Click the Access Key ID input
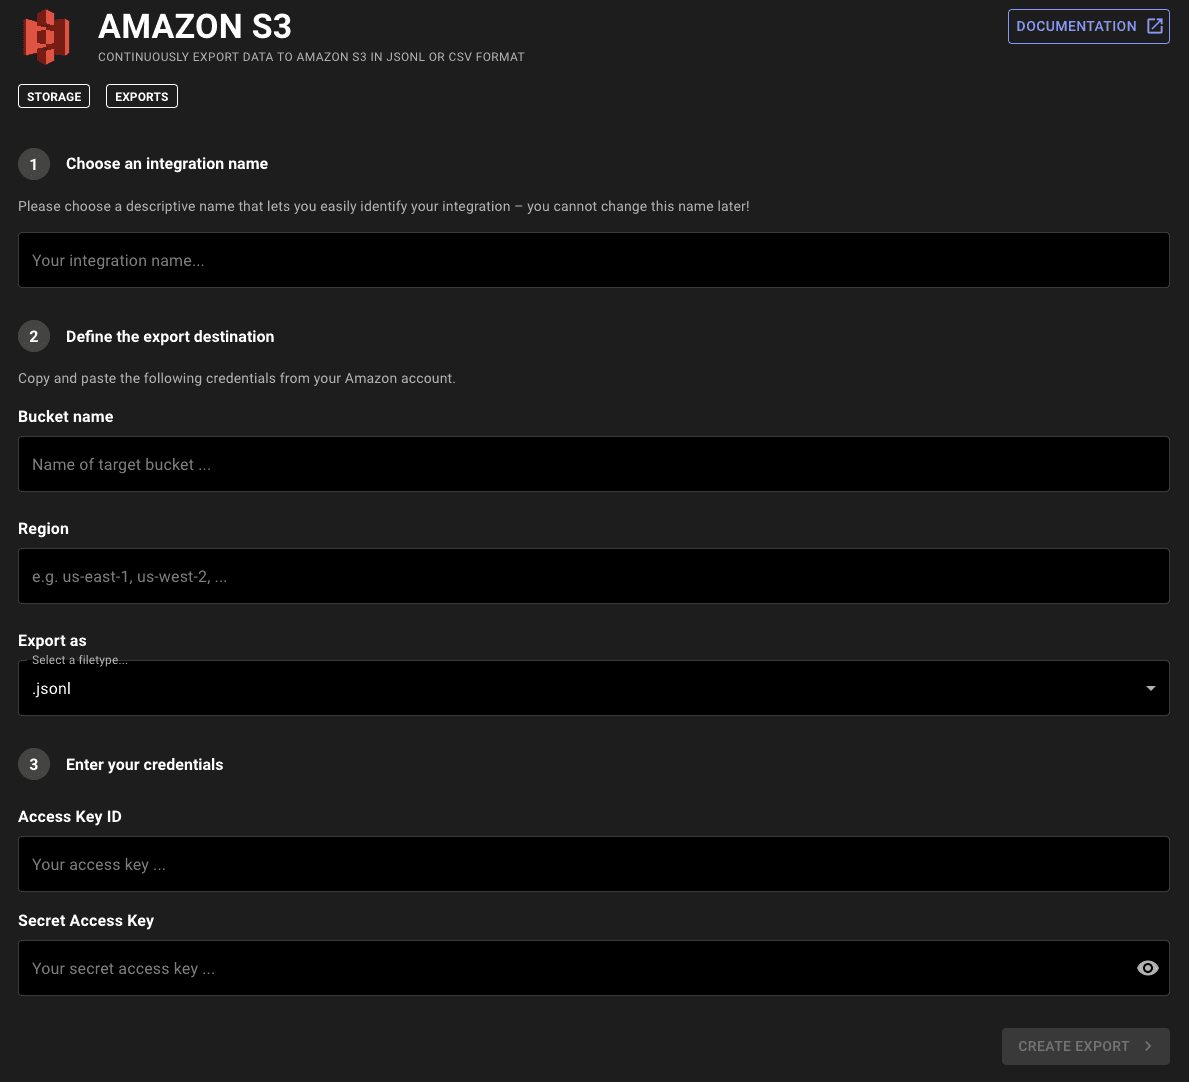 [x=593, y=865]
